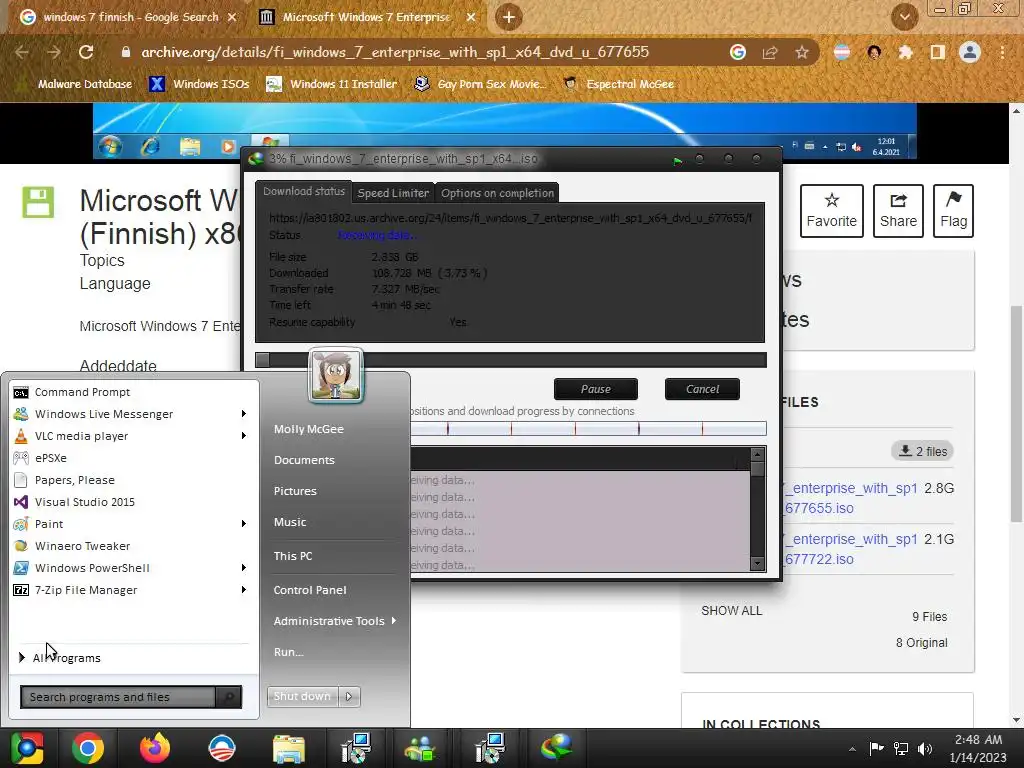1024x768 pixels.
Task: Expand 7-Zip File Manager submenu arrow
Action: coord(244,590)
